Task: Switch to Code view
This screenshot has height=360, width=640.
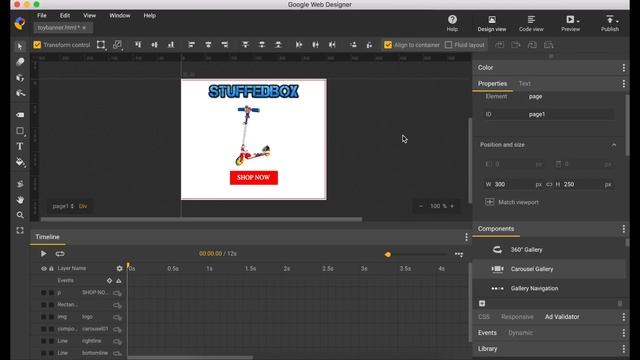Action: 531,23
